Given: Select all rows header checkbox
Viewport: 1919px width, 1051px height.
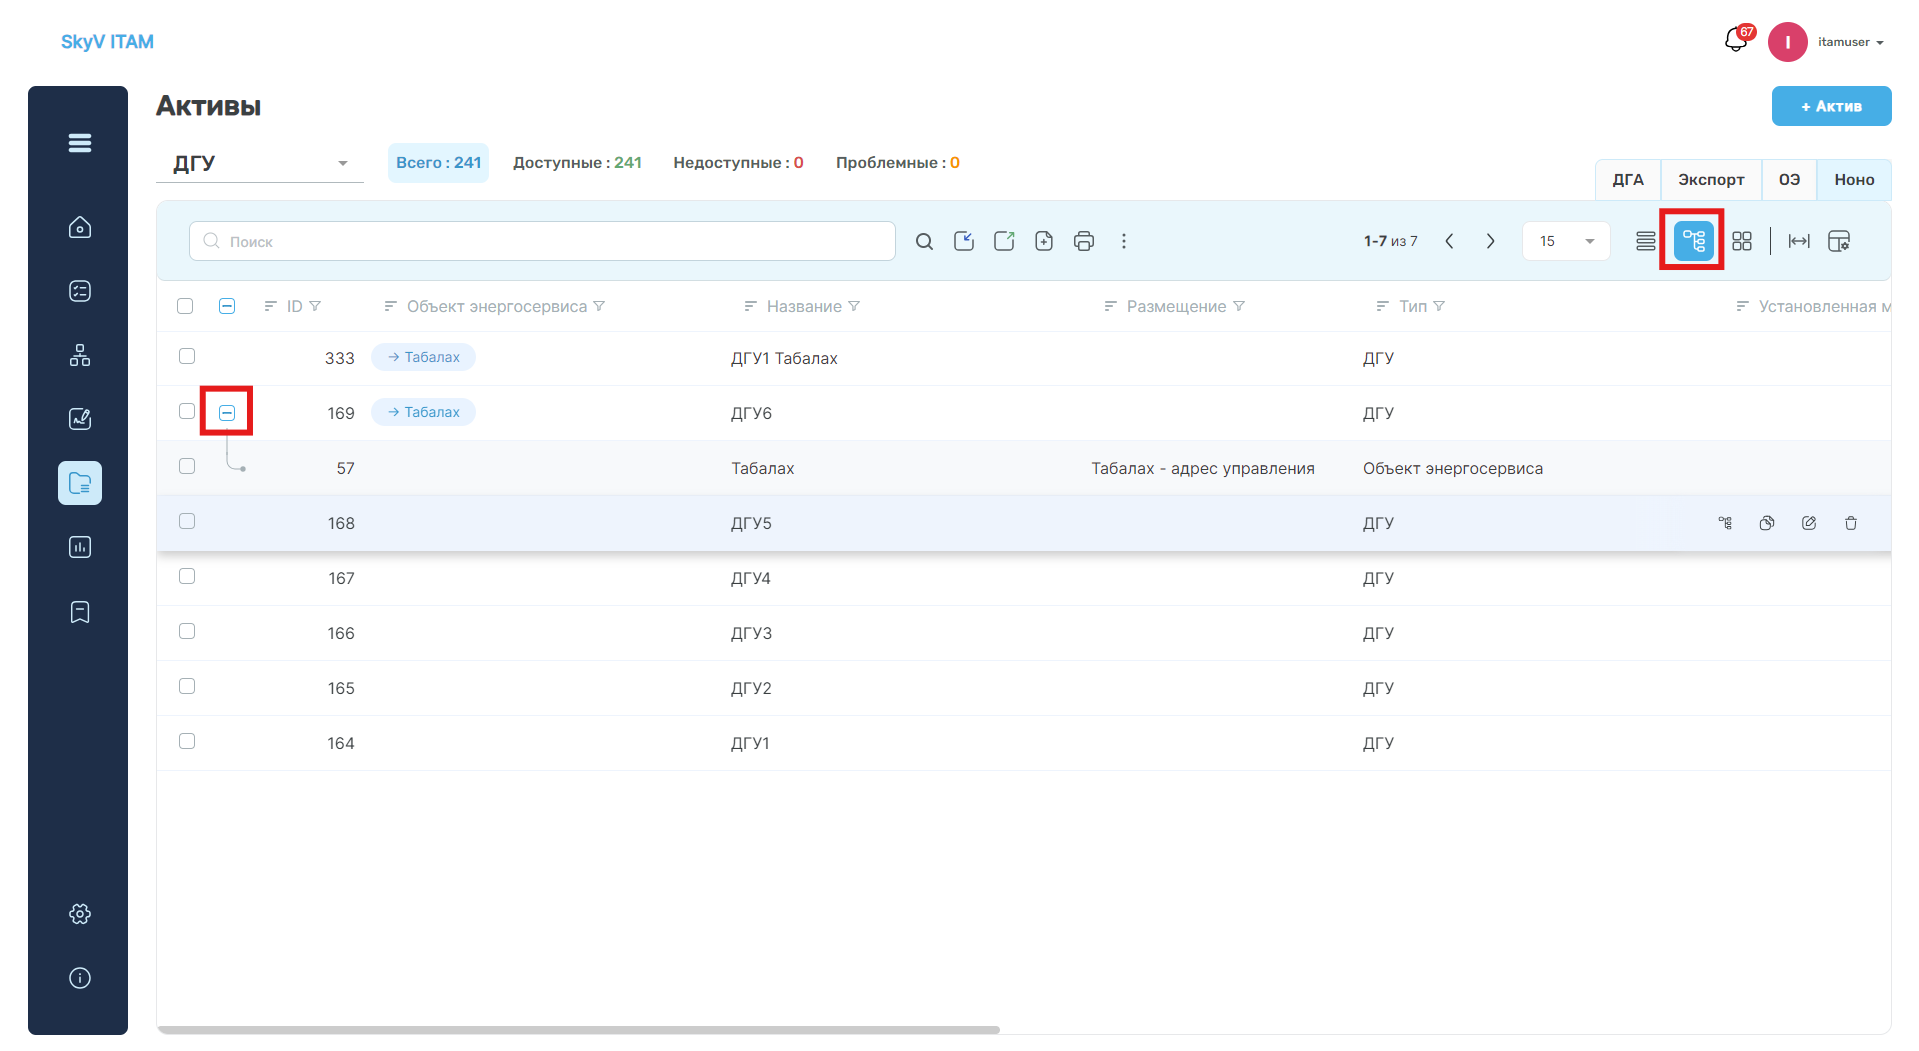Looking at the screenshot, I should tap(185, 306).
